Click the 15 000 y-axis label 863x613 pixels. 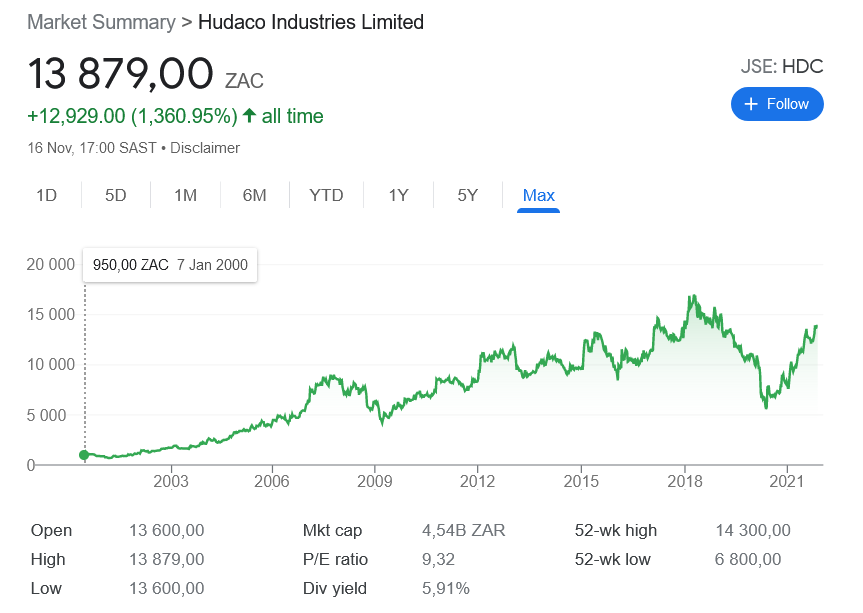coord(51,315)
